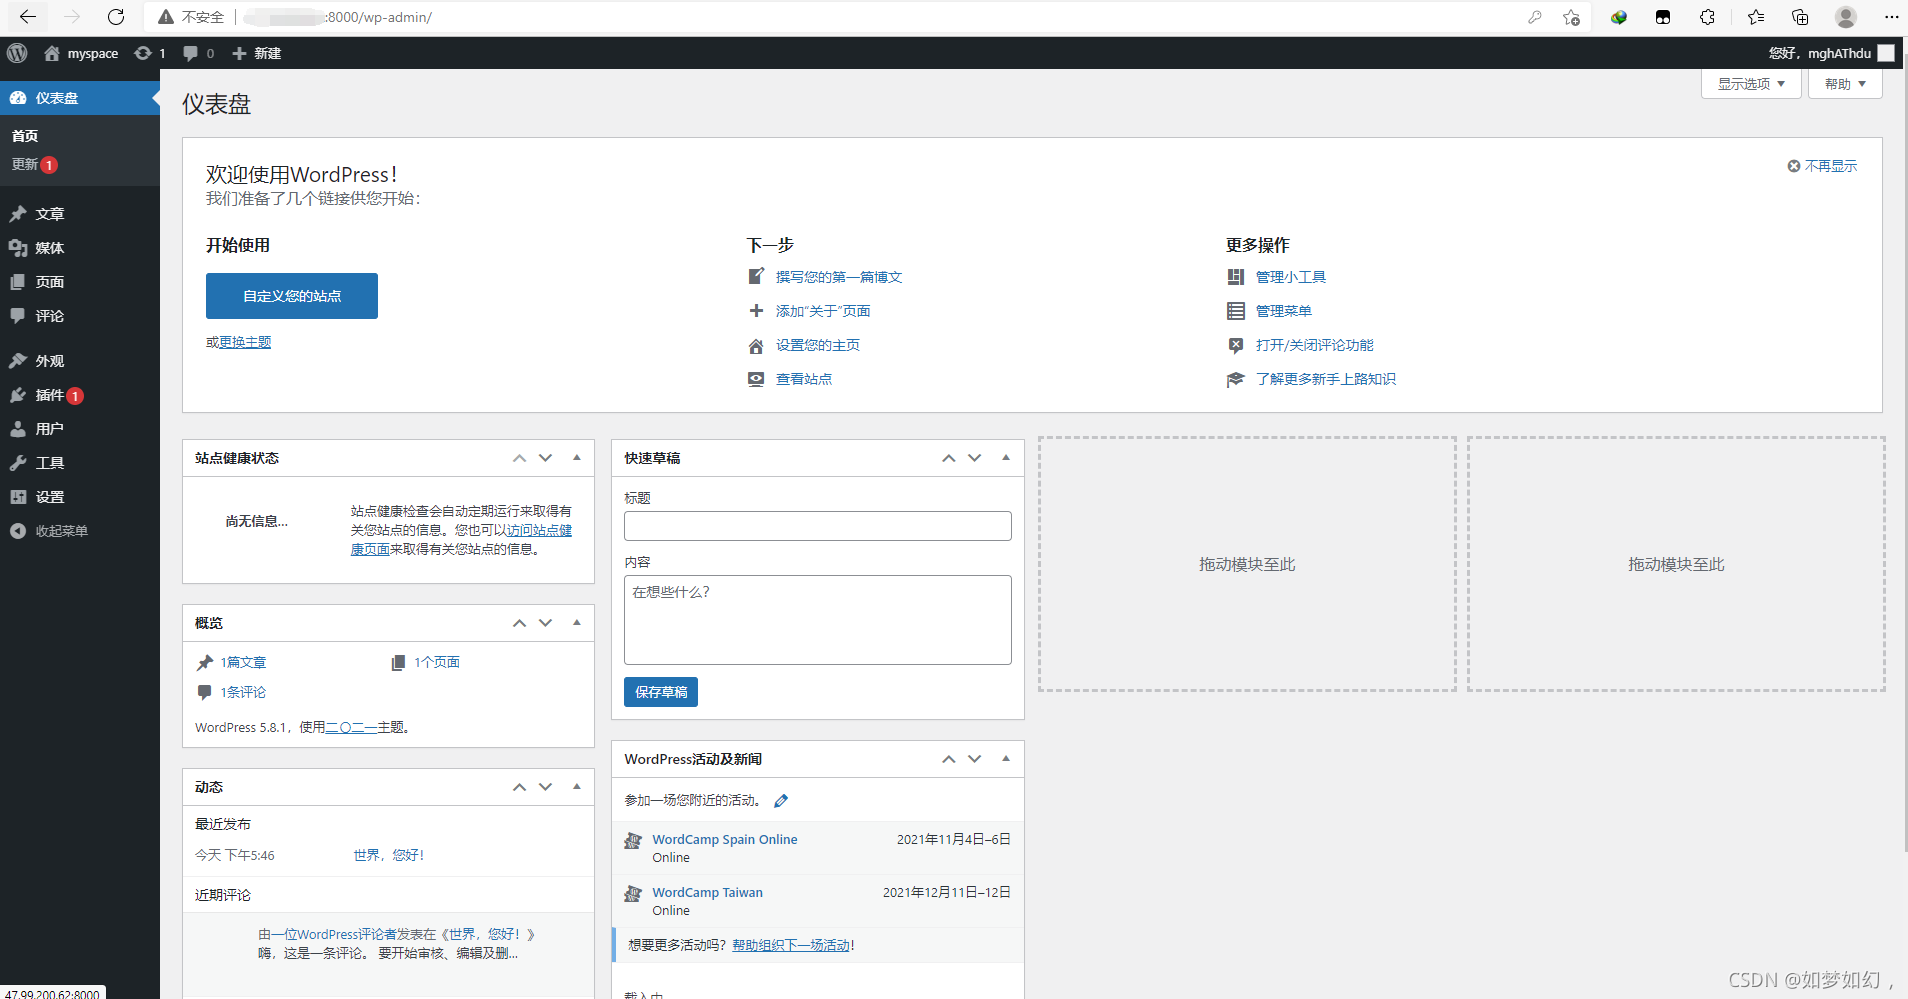Viewport: 1908px width, 999px height.
Task: Move WordPress活动及新闻 panel up
Action: 948,759
